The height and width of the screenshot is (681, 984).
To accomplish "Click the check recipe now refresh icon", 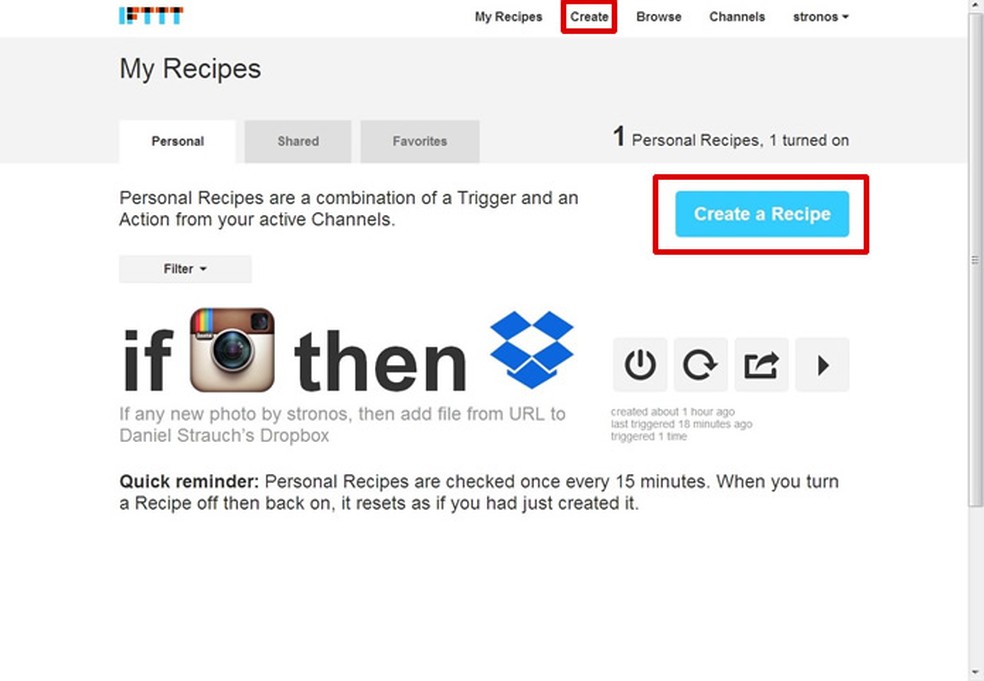I will [x=700, y=365].
